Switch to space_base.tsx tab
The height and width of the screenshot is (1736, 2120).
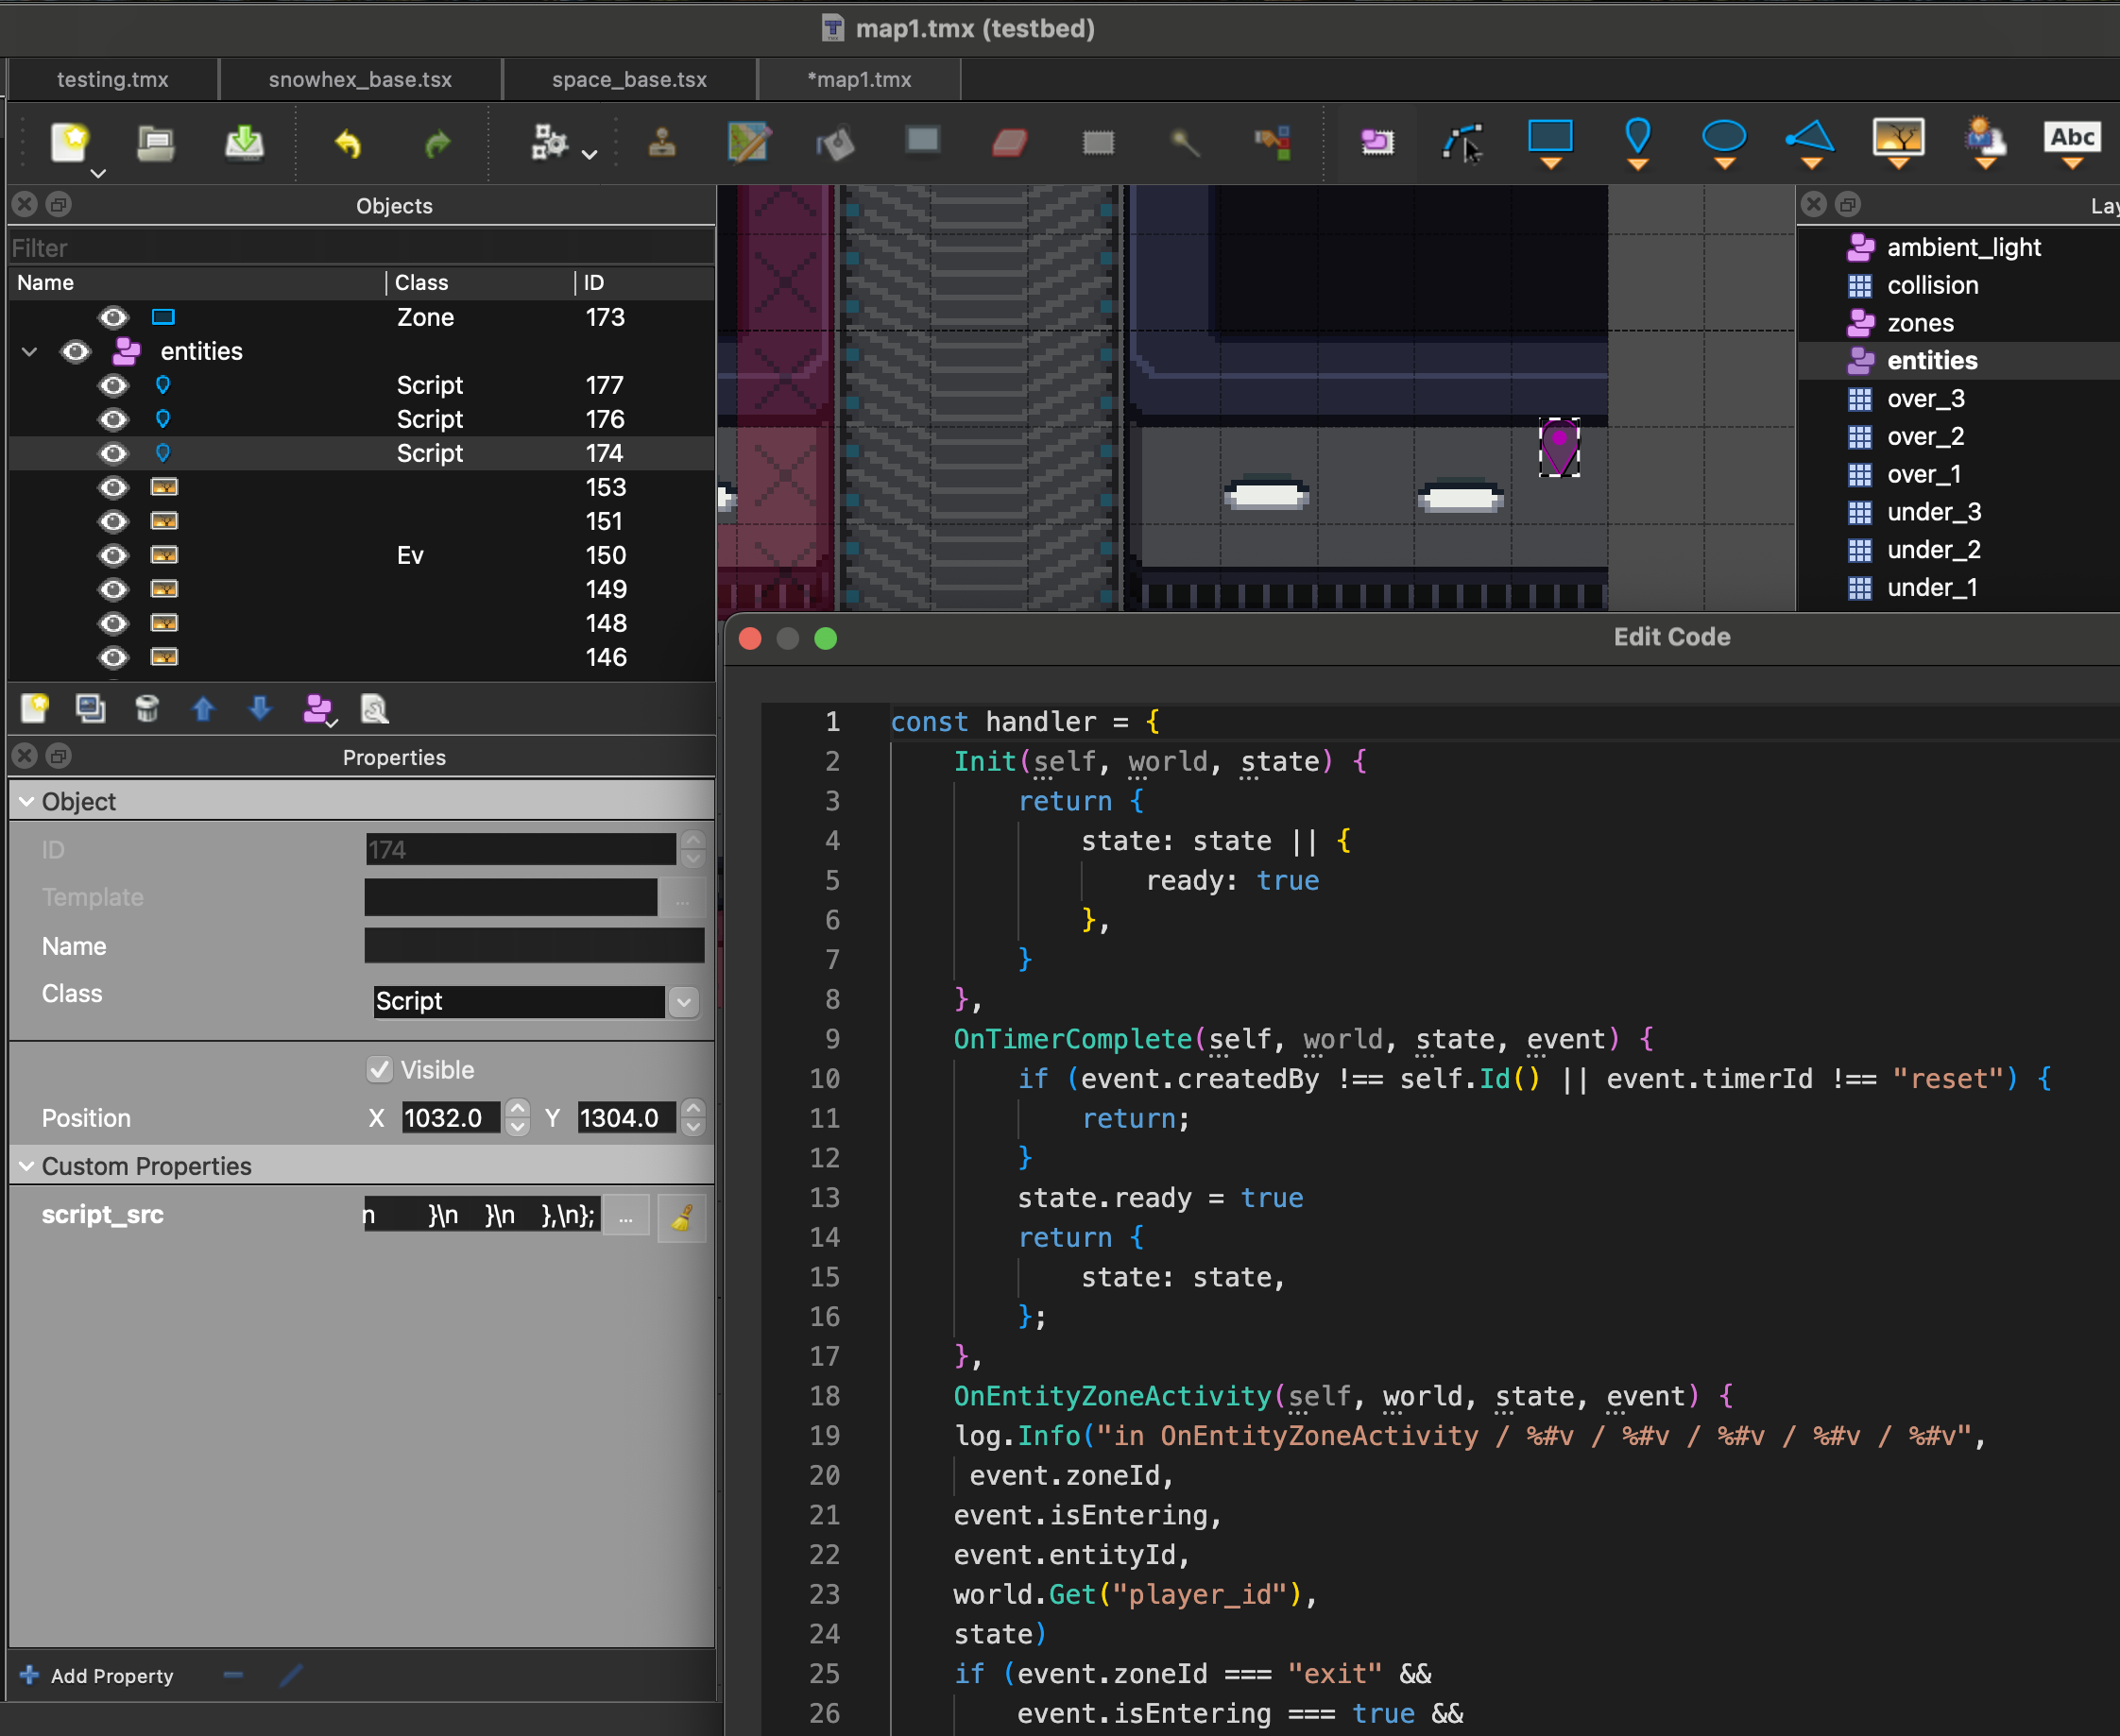[629, 79]
